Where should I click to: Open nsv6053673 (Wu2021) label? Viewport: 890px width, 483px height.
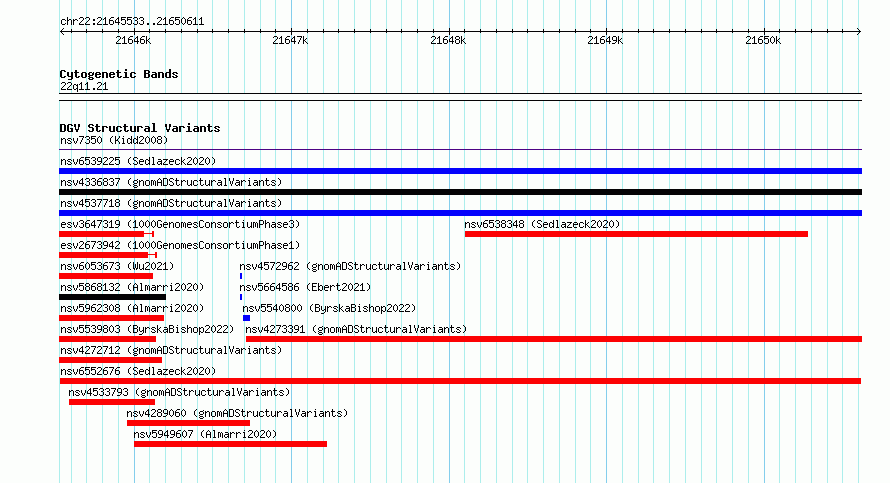click(117, 266)
